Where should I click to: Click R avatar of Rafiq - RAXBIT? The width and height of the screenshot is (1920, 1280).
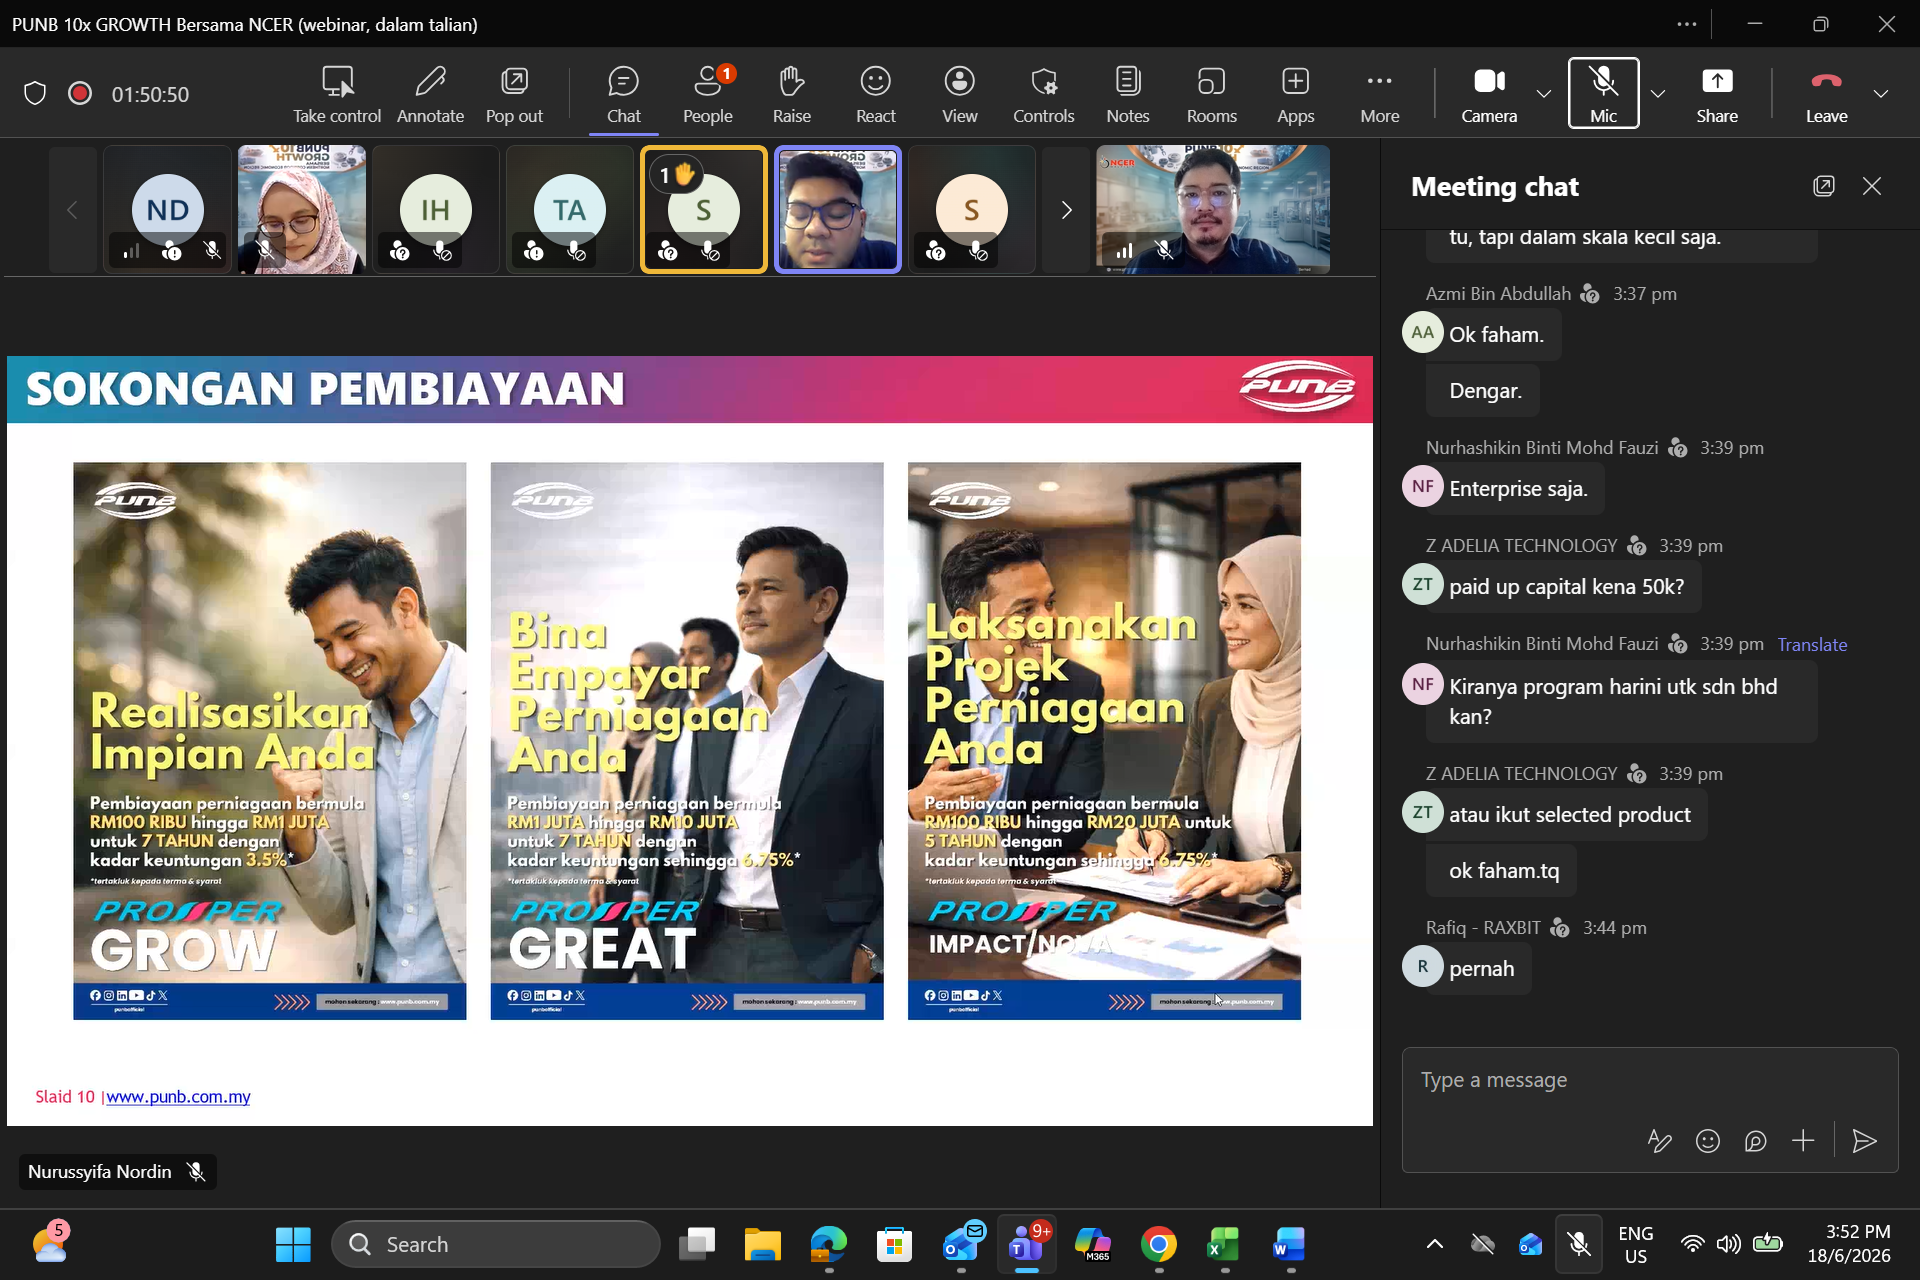tap(1422, 967)
